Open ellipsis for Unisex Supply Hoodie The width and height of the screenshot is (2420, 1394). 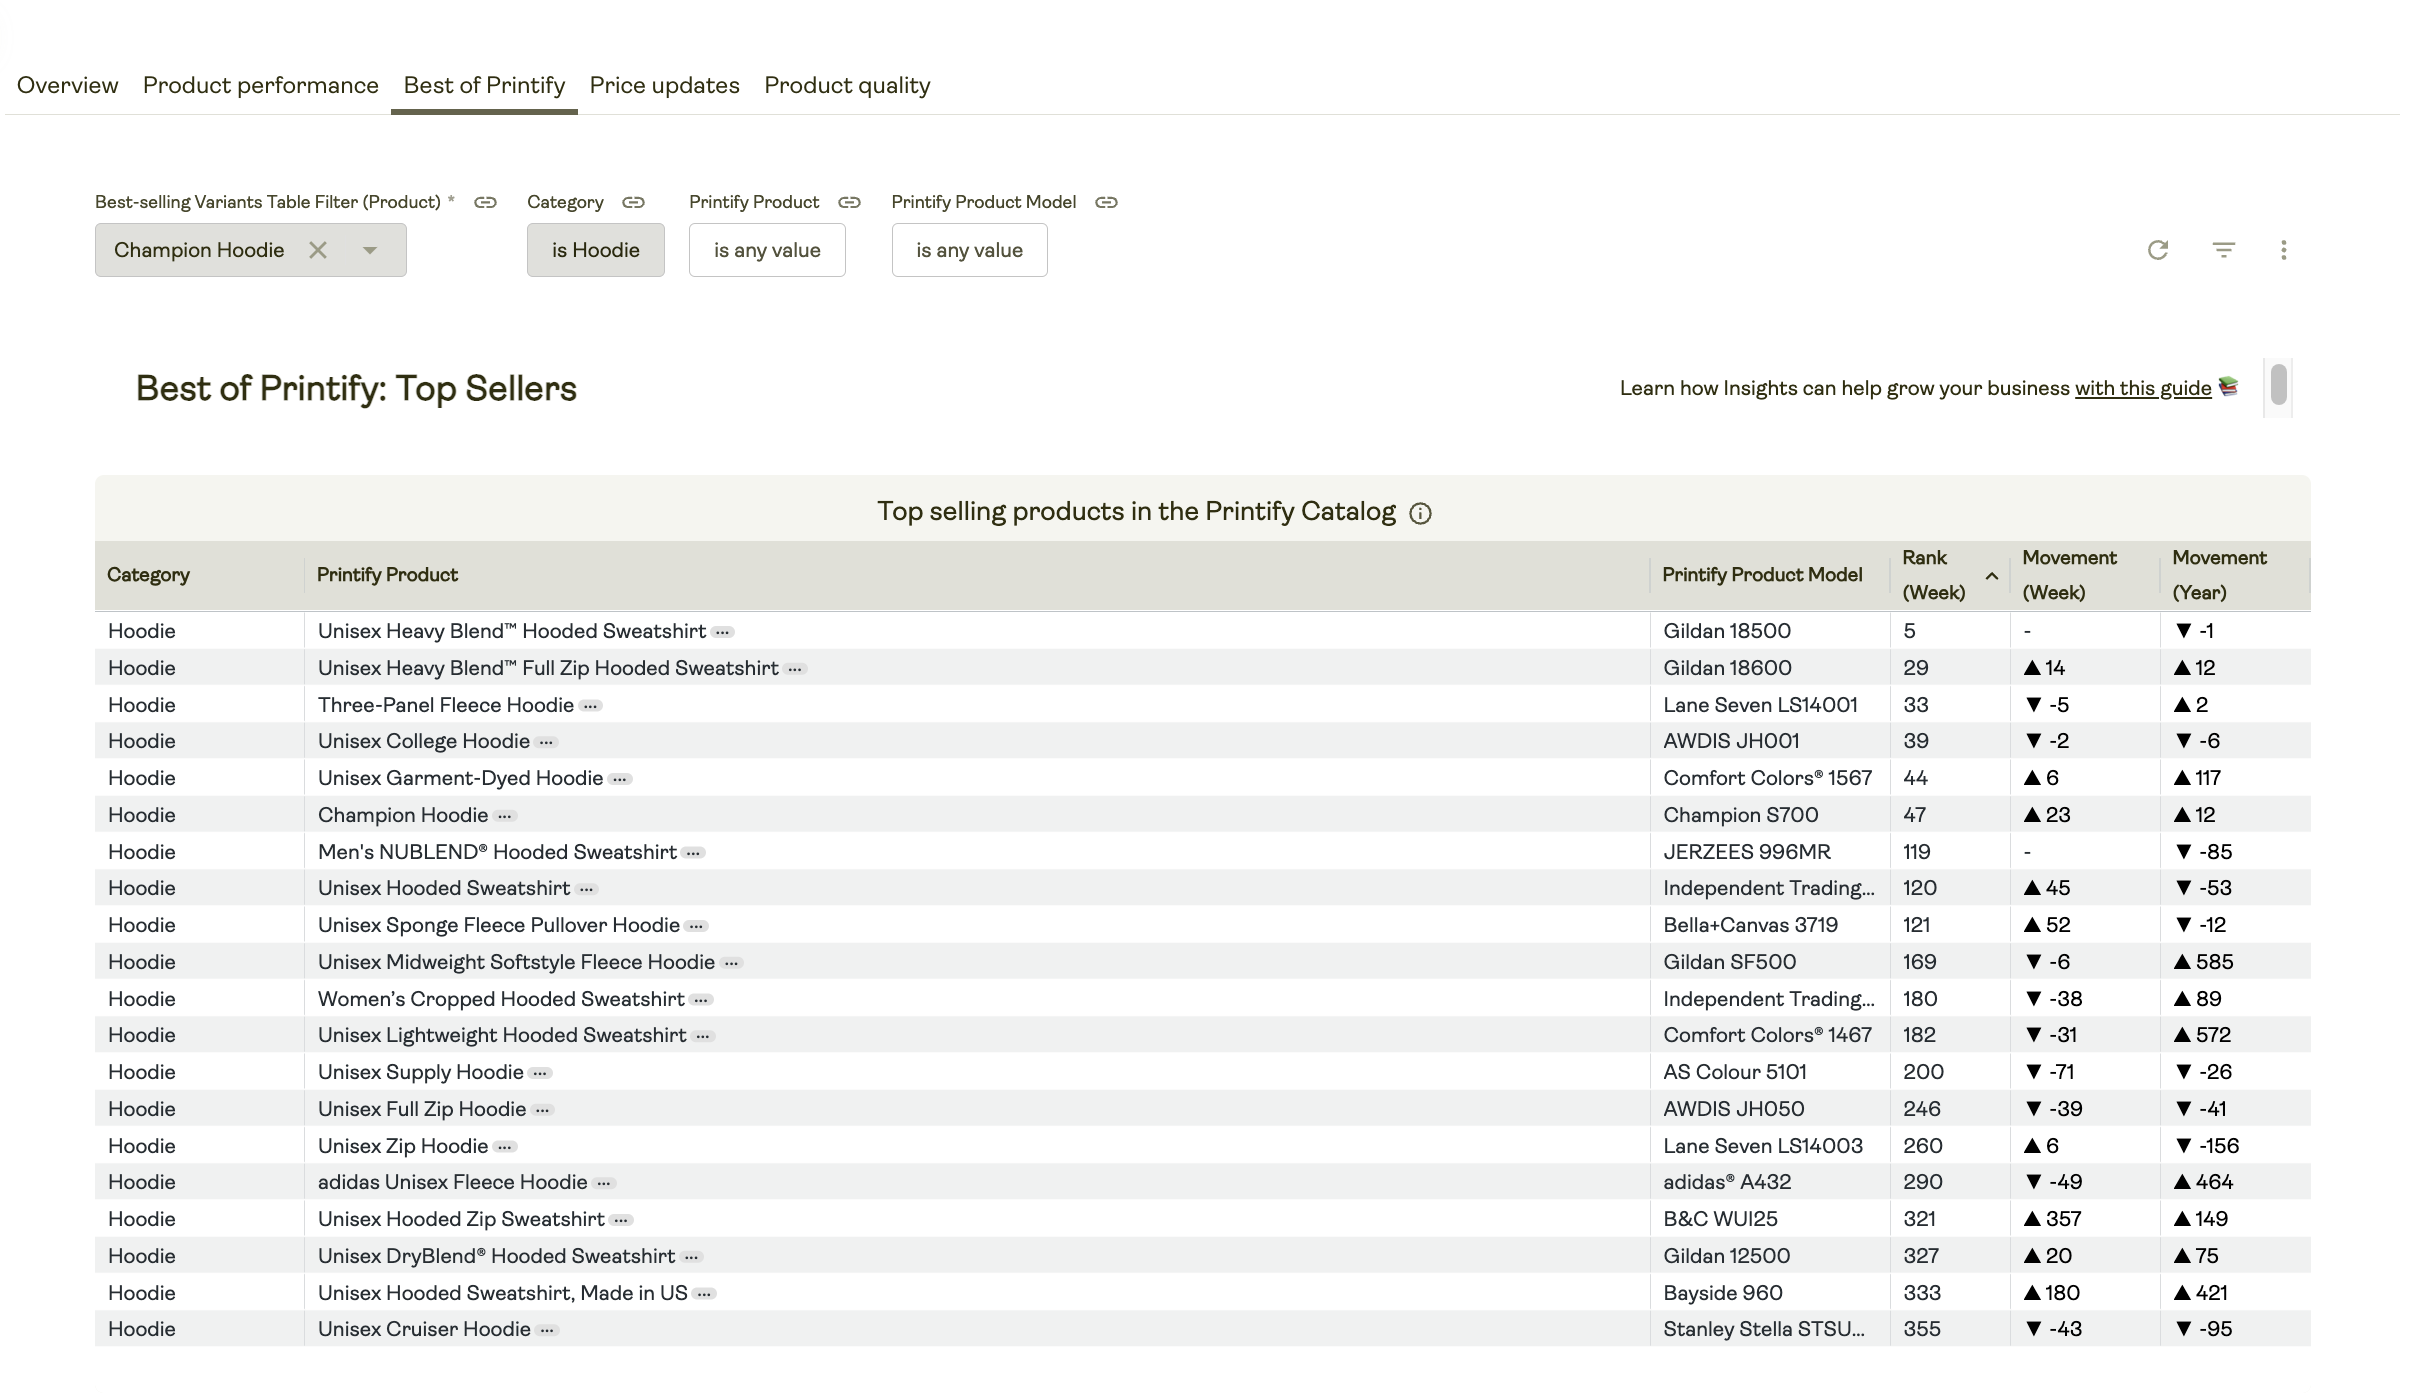(540, 1073)
